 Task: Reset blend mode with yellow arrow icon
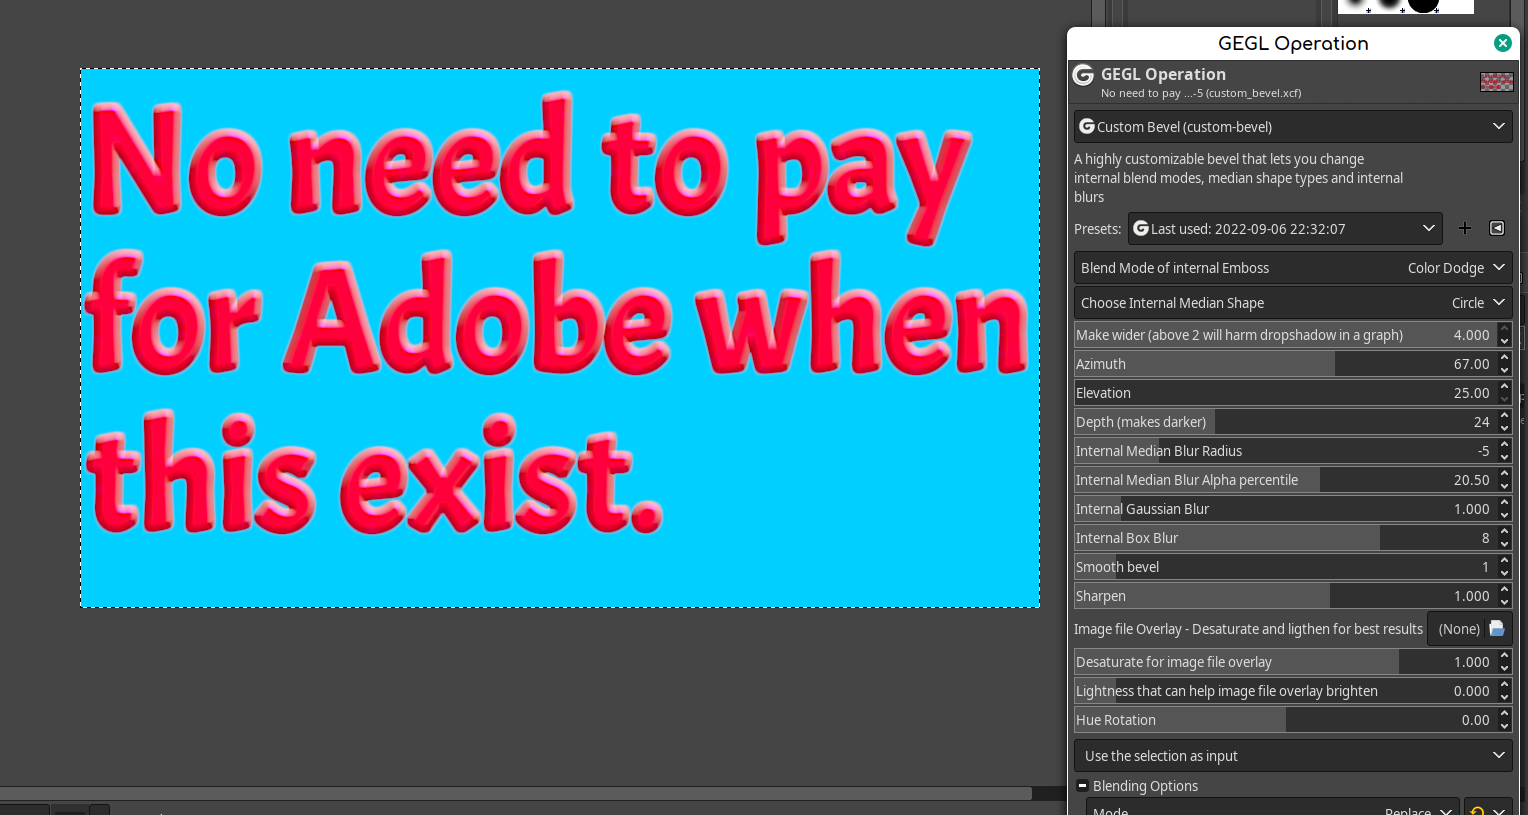(x=1477, y=809)
